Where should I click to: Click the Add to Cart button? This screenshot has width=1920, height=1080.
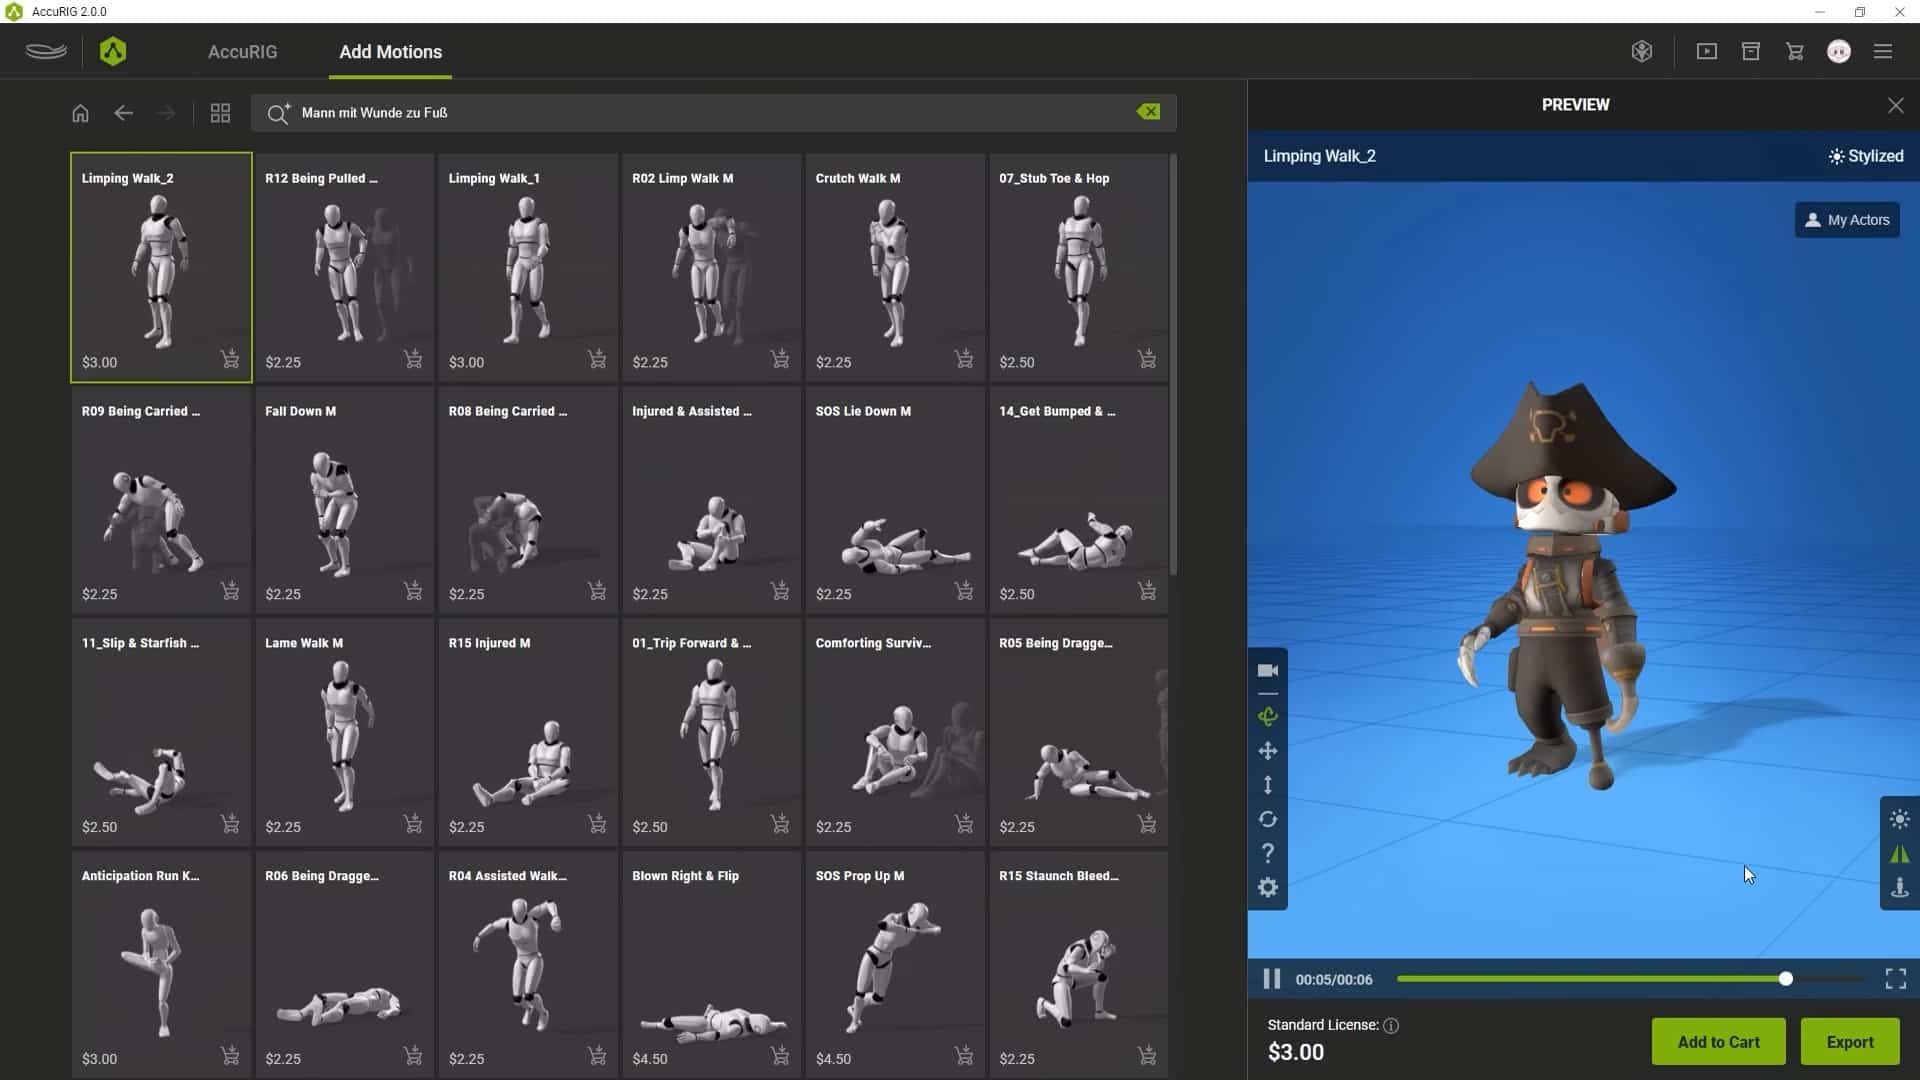coord(1718,1041)
